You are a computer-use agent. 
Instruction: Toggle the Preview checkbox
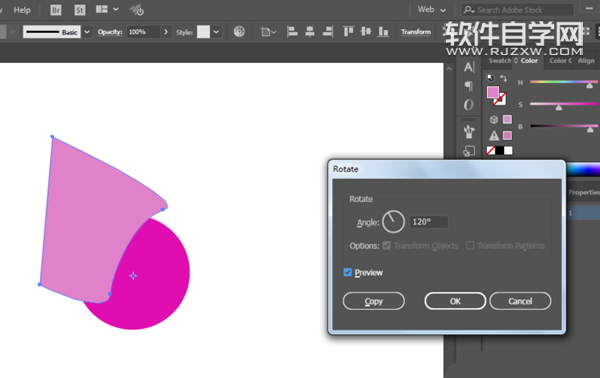[x=347, y=272]
